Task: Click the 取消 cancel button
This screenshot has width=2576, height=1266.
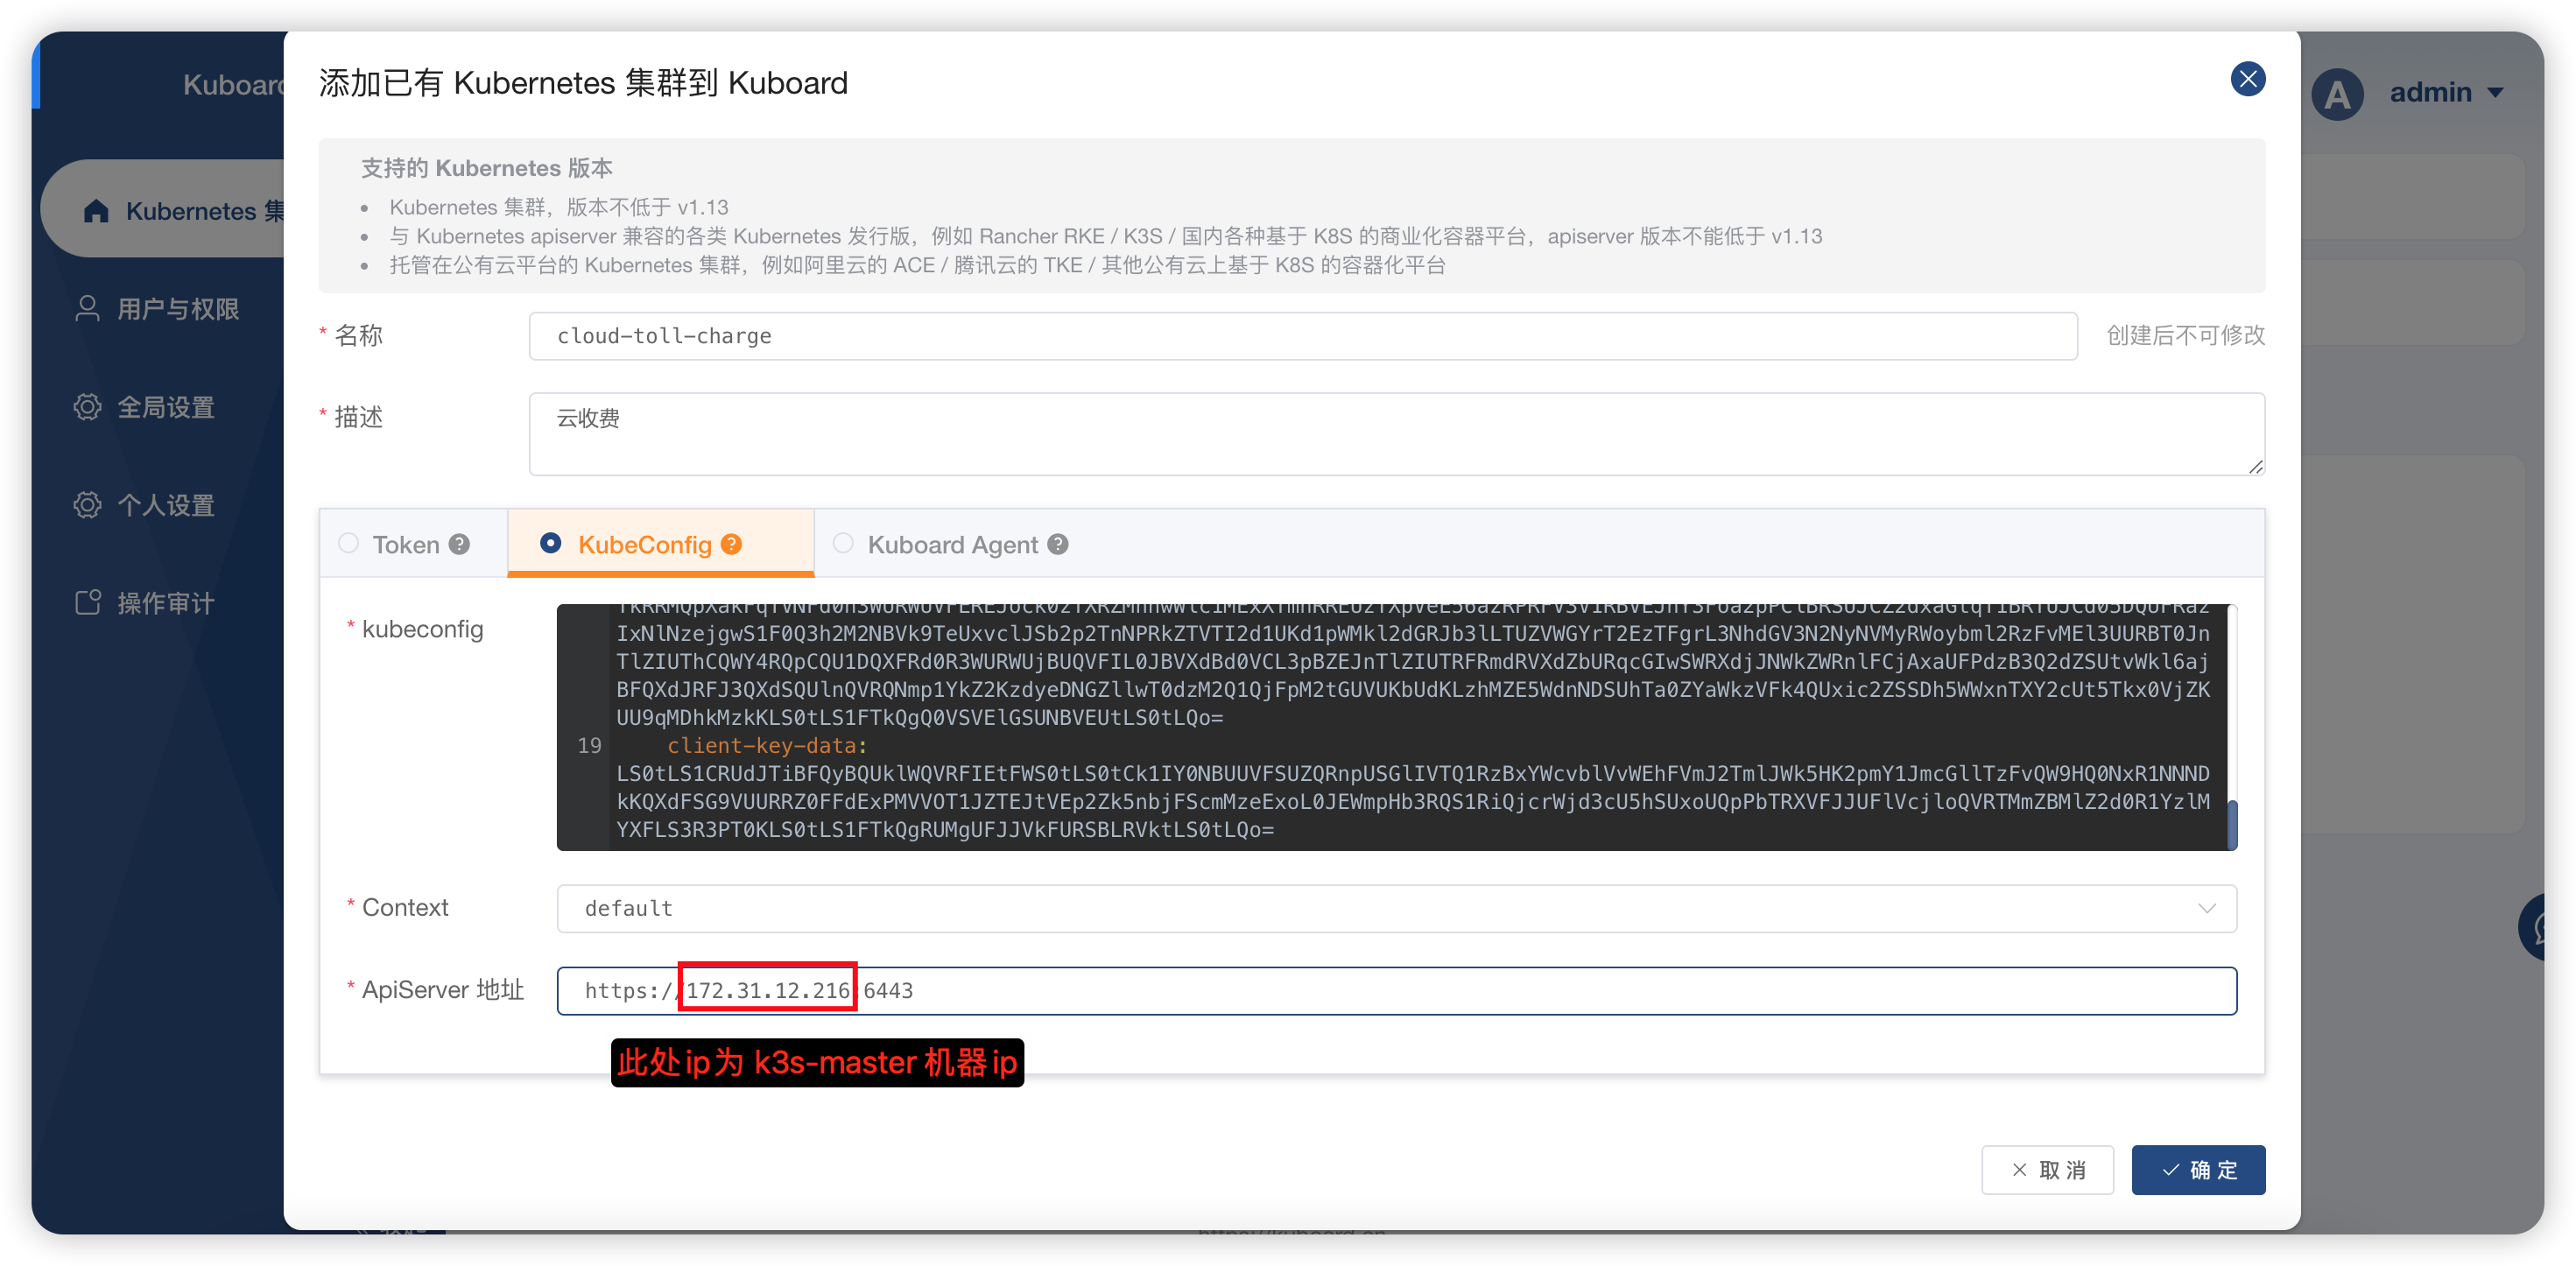Action: pos(2047,1169)
